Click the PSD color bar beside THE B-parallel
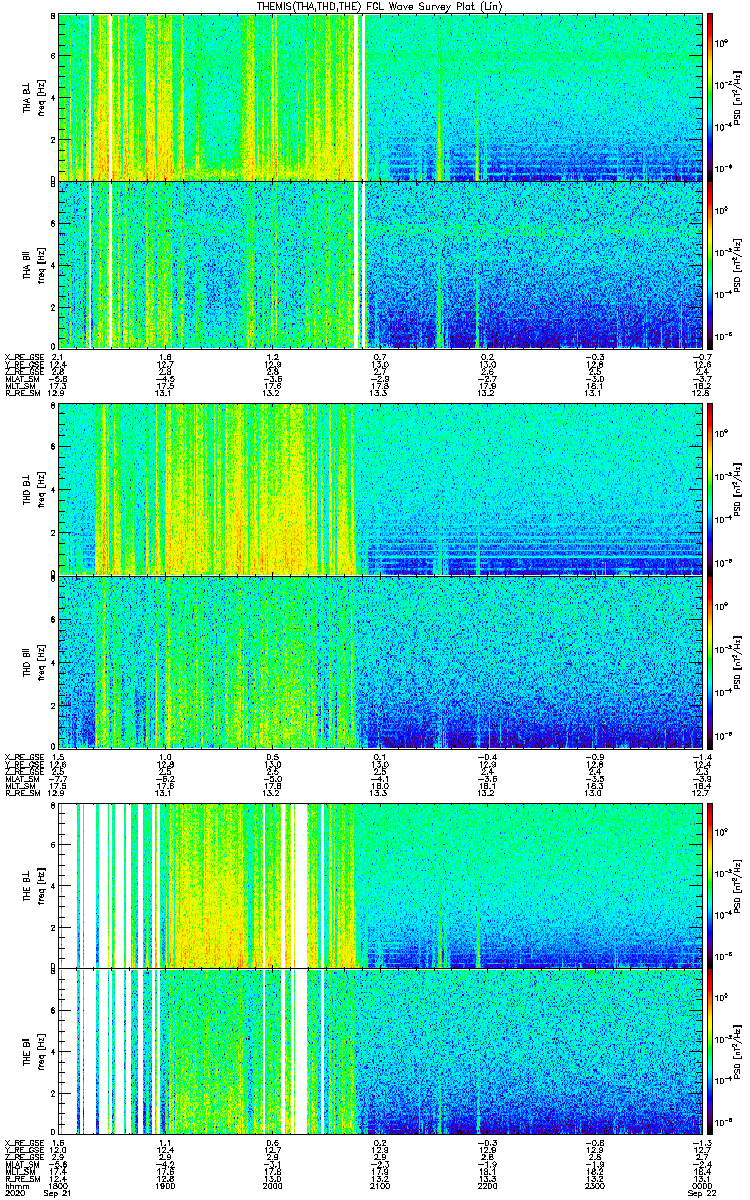The image size is (750, 1200). point(710,1051)
